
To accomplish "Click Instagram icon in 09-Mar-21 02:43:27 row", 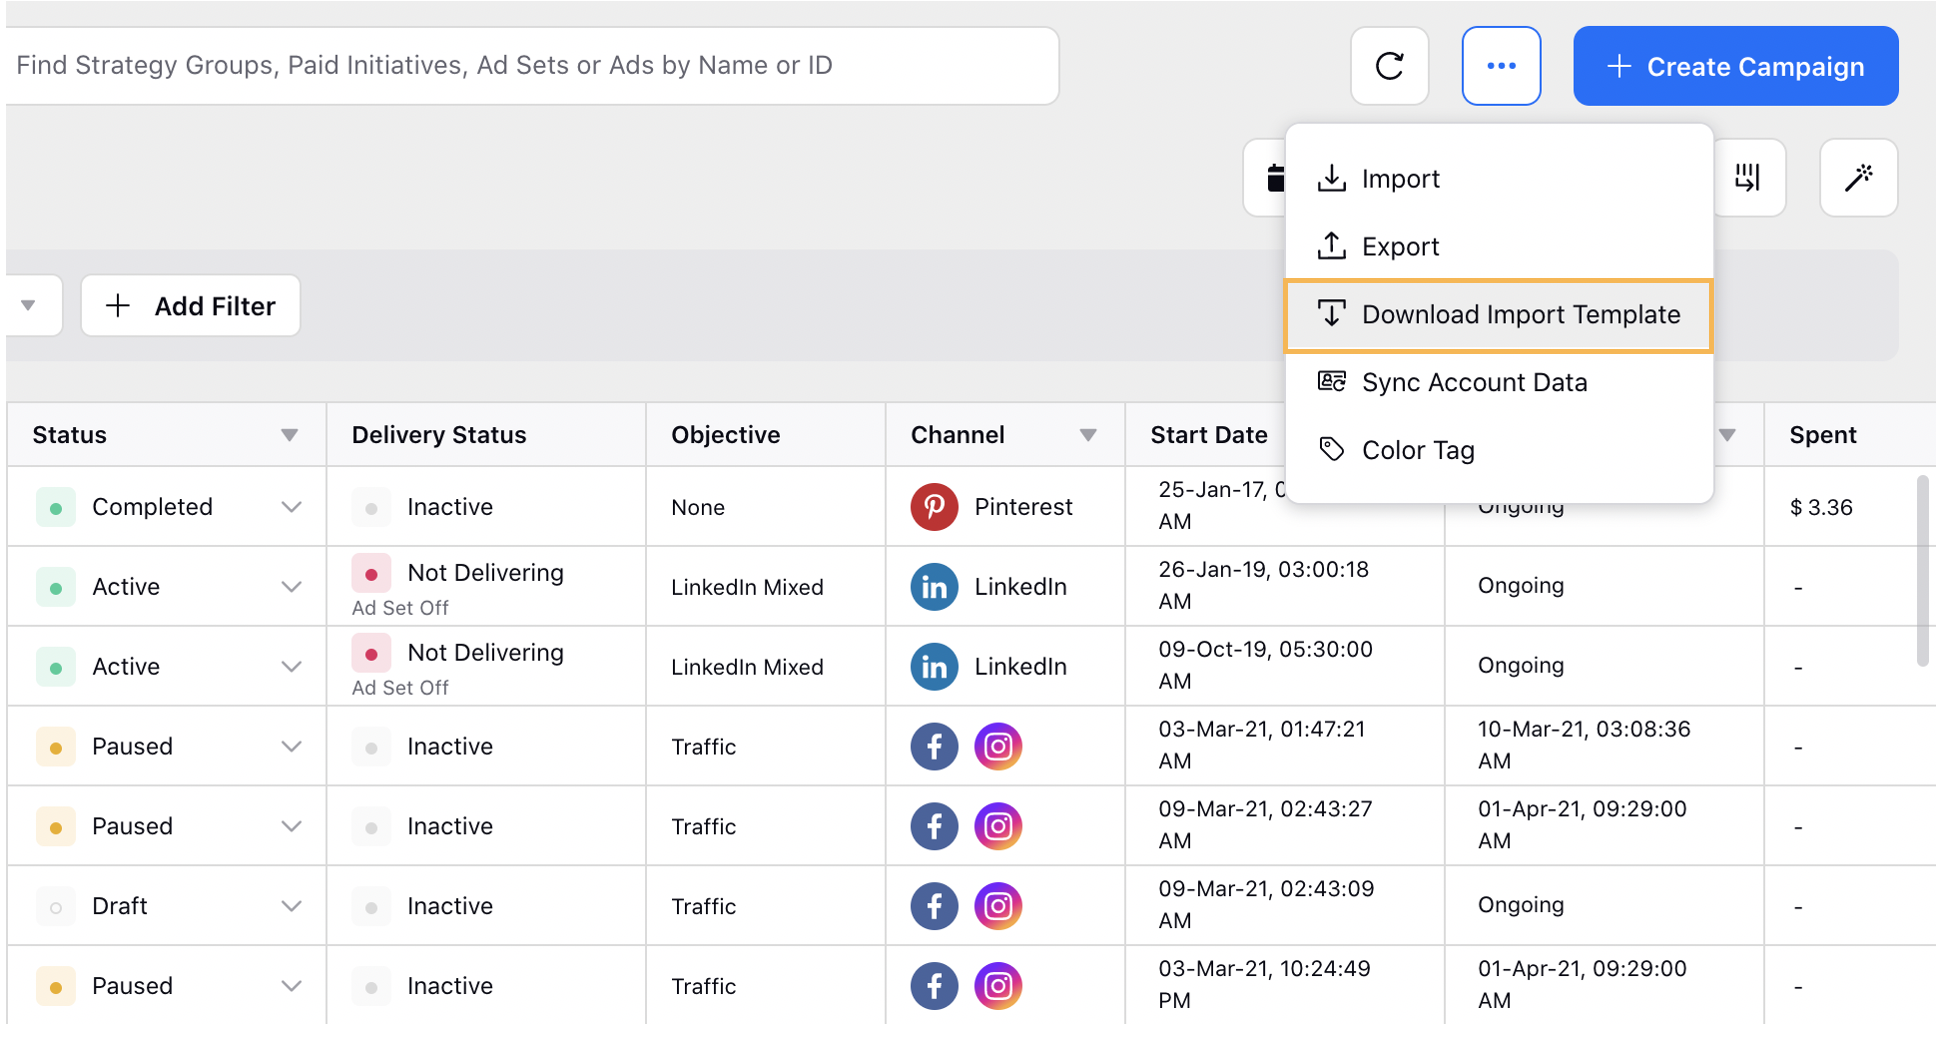I will [x=998, y=827].
